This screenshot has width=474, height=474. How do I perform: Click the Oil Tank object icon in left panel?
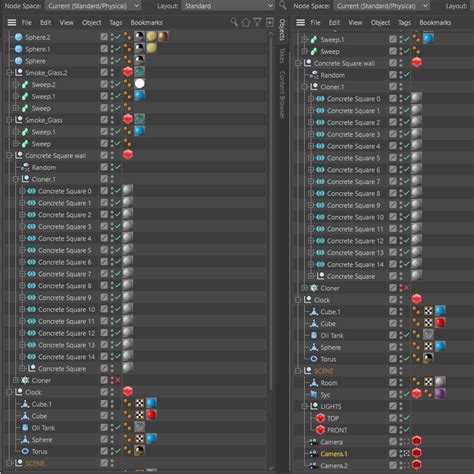(25, 428)
